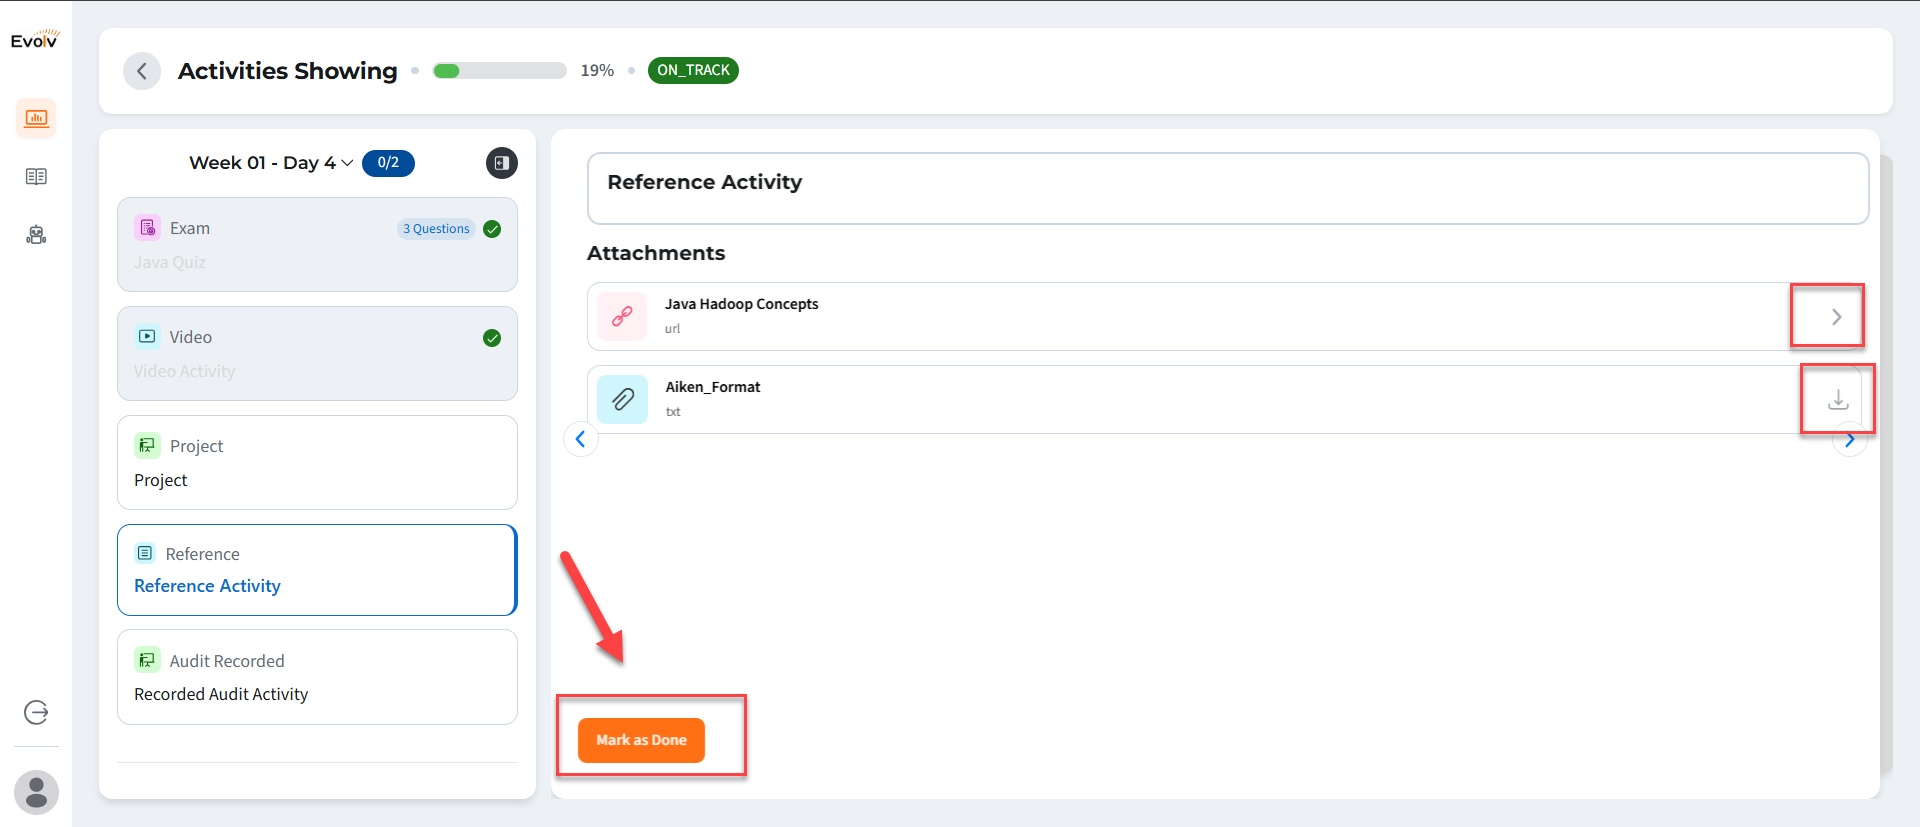Open the Java Hadoop Concepts link chevron

1836,317
